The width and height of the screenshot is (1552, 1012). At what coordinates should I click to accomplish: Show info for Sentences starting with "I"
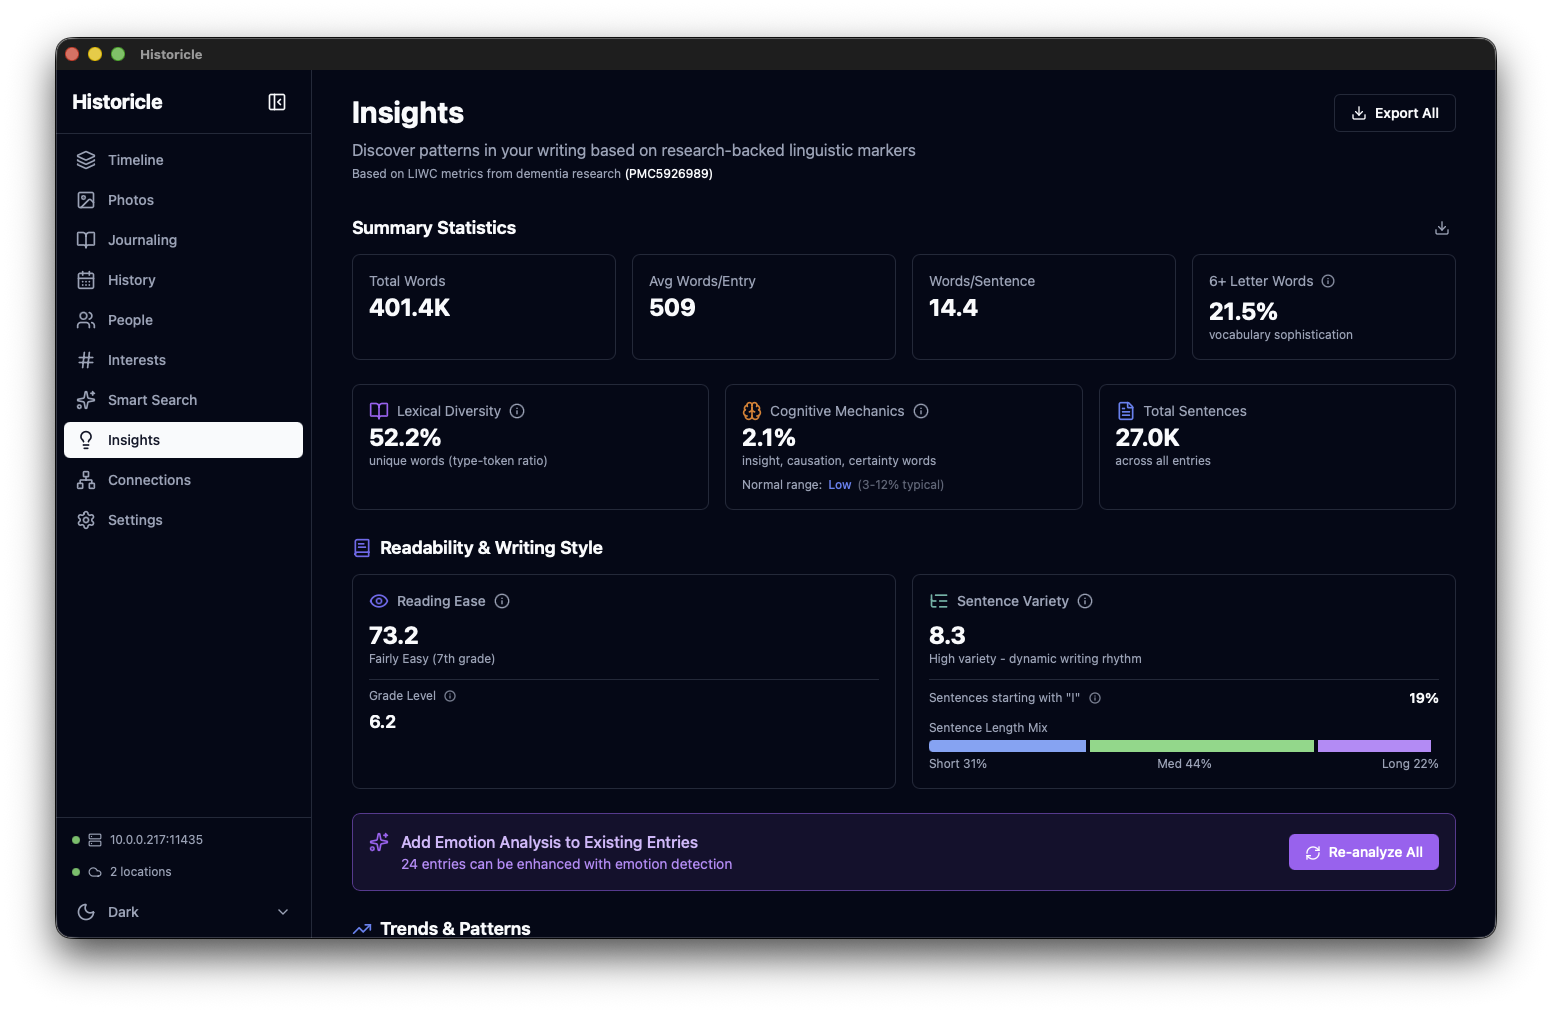1095,698
